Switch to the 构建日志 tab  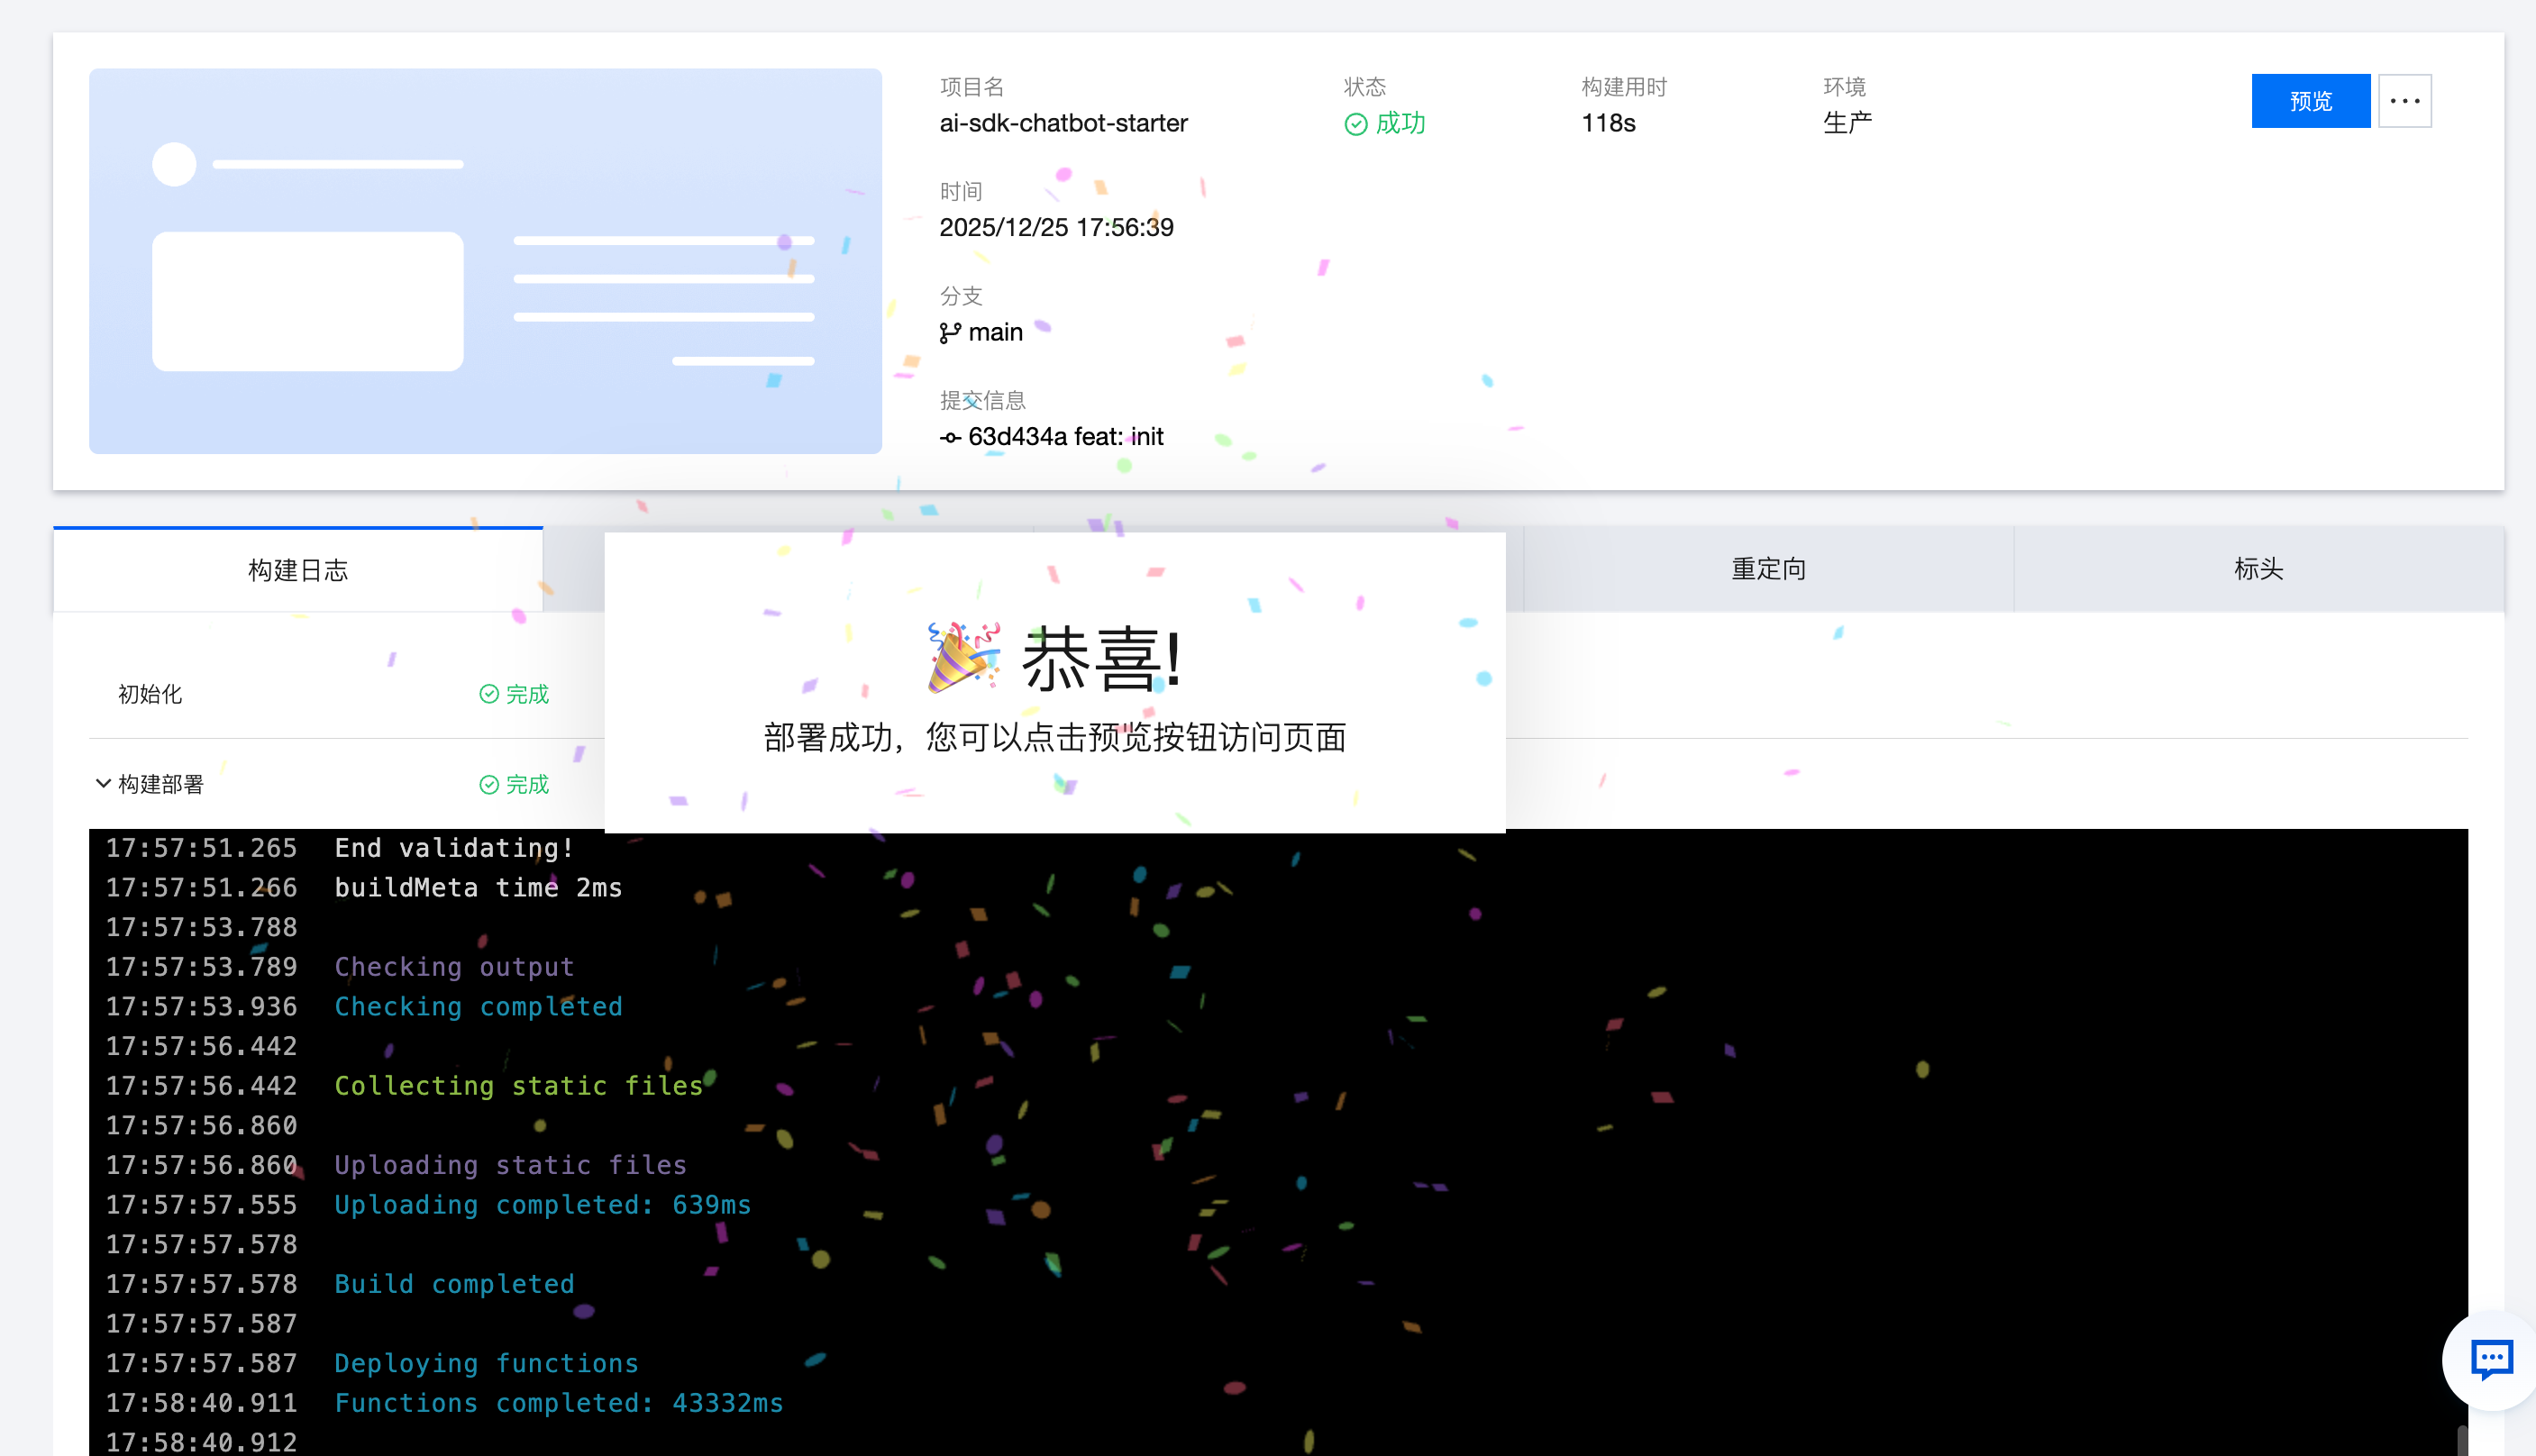point(298,570)
